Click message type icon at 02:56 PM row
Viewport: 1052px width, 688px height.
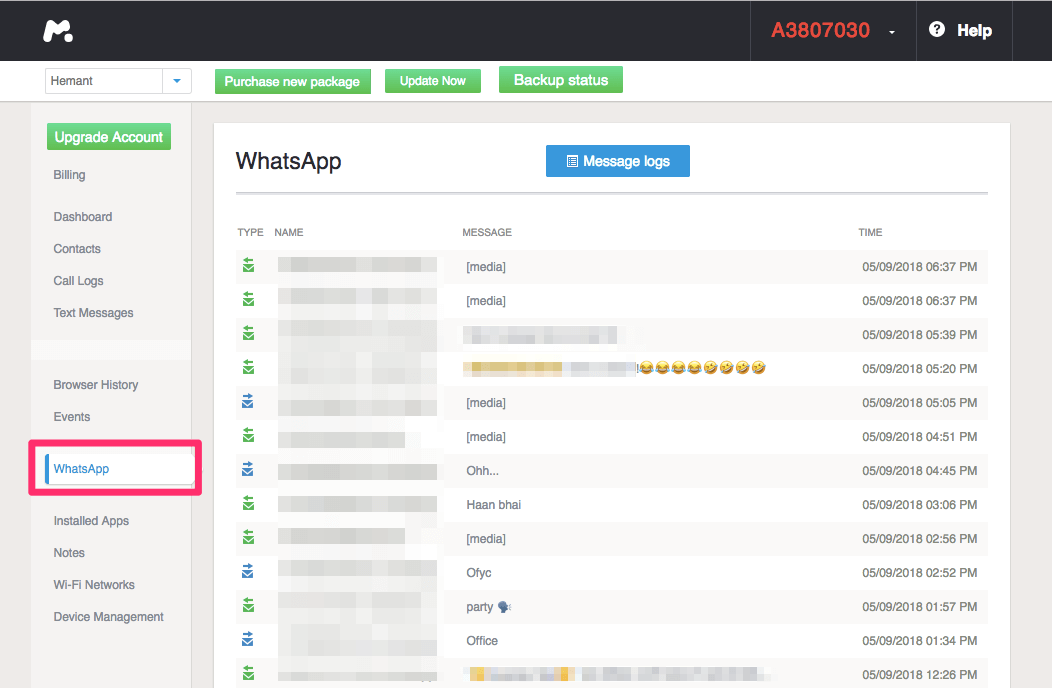248,537
